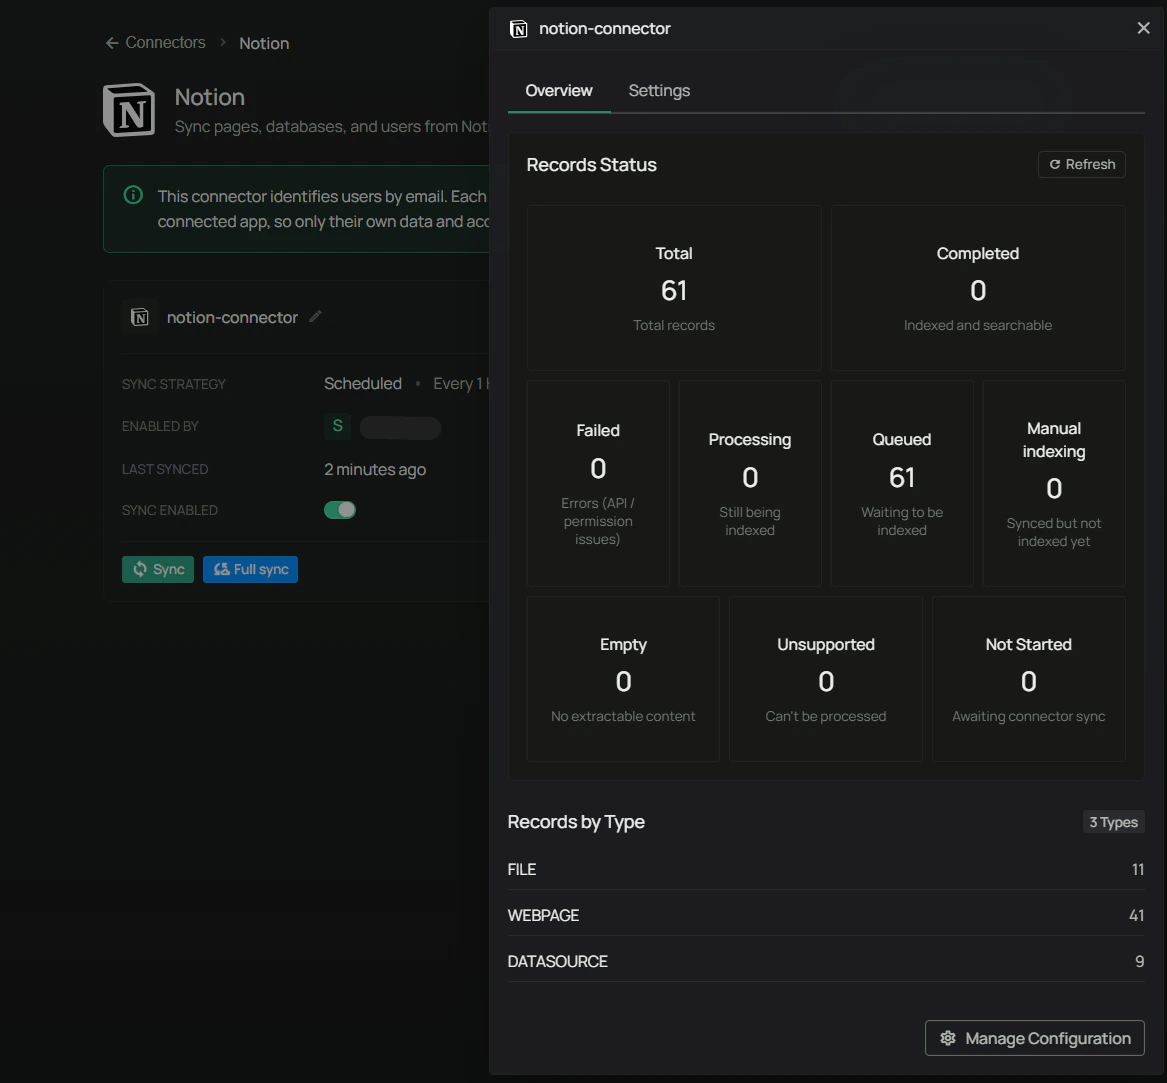Close the notion-connector side panel
The width and height of the screenshot is (1167, 1083).
coord(1143,28)
